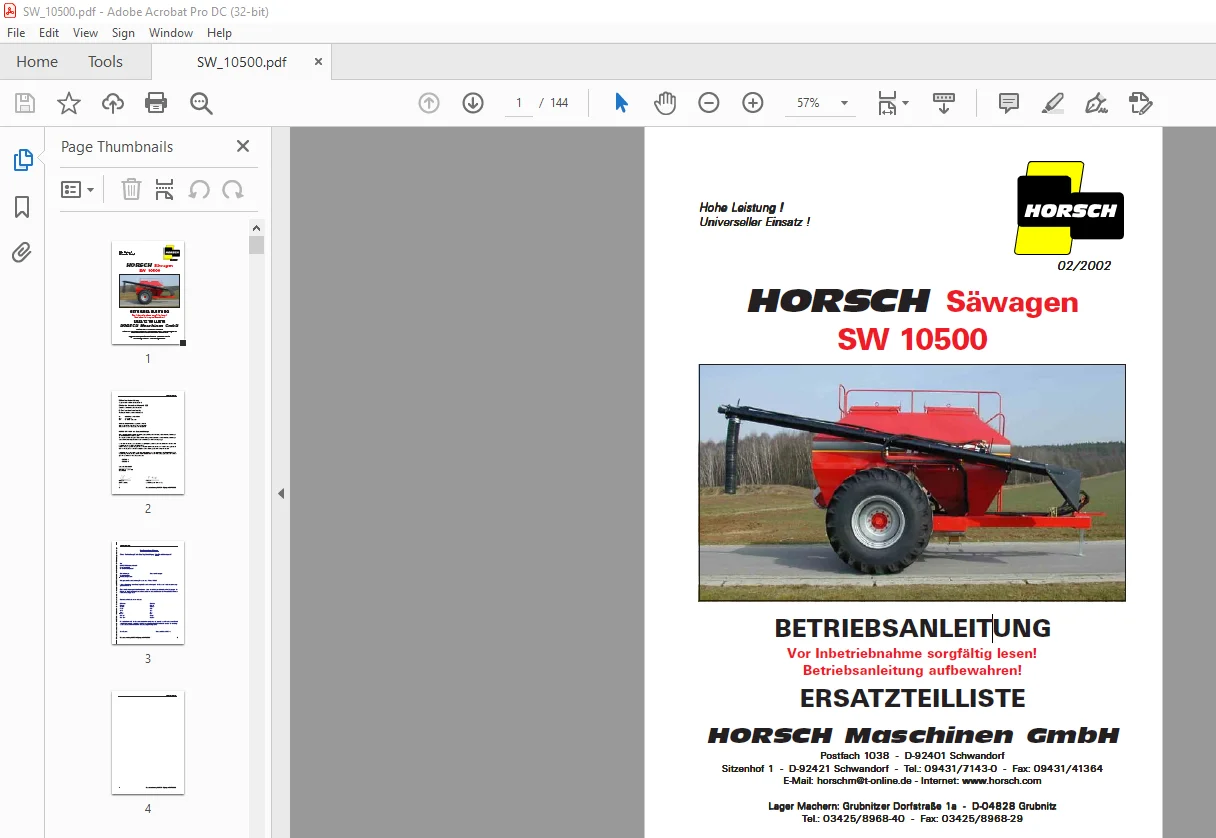Activate the hand pan tool

click(x=665, y=103)
